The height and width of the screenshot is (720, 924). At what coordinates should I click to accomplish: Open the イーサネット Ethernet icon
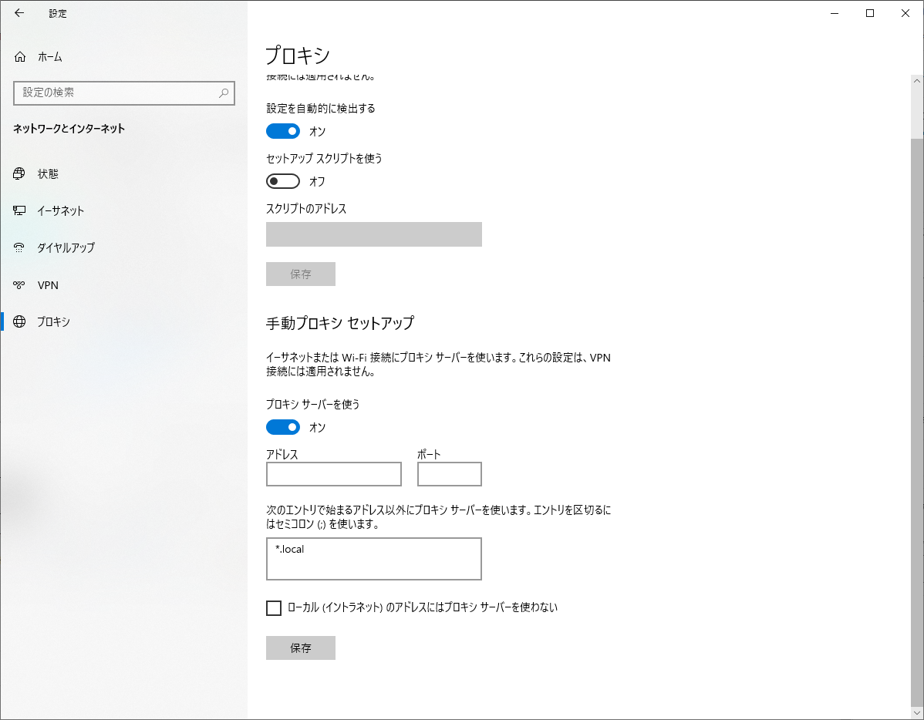(x=19, y=210)
